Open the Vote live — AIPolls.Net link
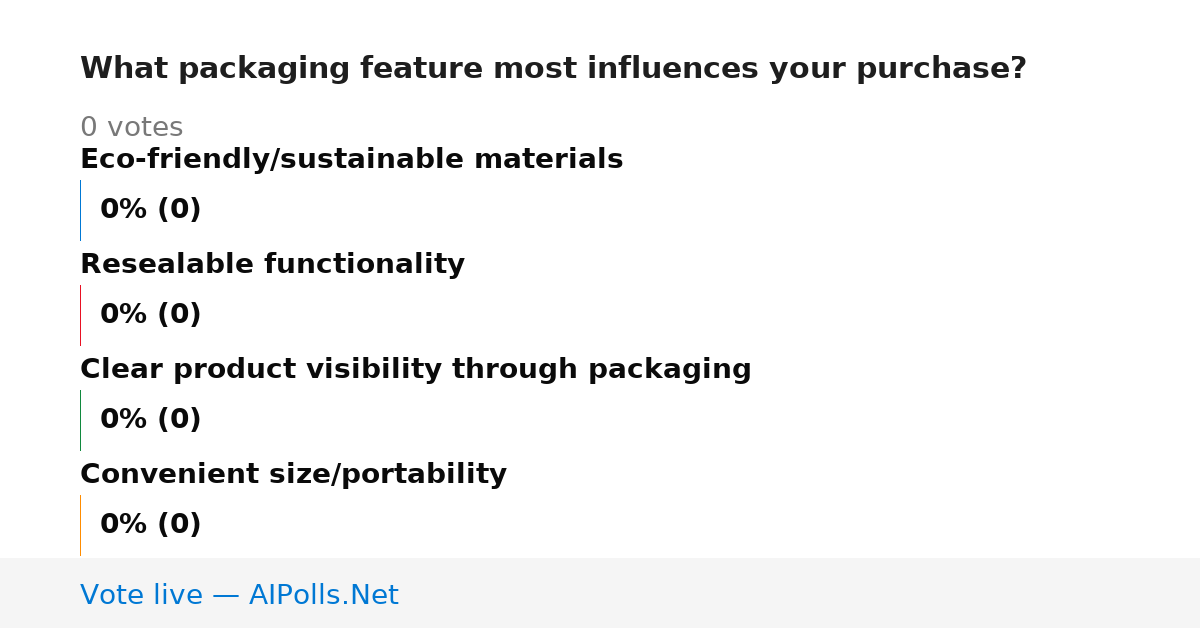Image resolution: width=1200 pixels, height=628 pixels. (x=239, y=595)
